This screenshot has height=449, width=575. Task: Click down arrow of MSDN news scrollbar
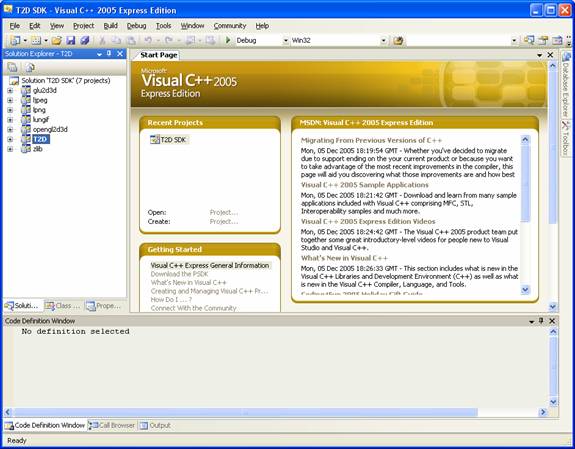[x=525, y=290]
